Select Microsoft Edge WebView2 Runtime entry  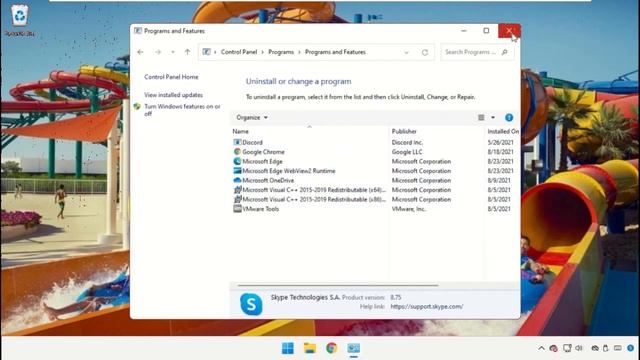click(x=289, y=171)
